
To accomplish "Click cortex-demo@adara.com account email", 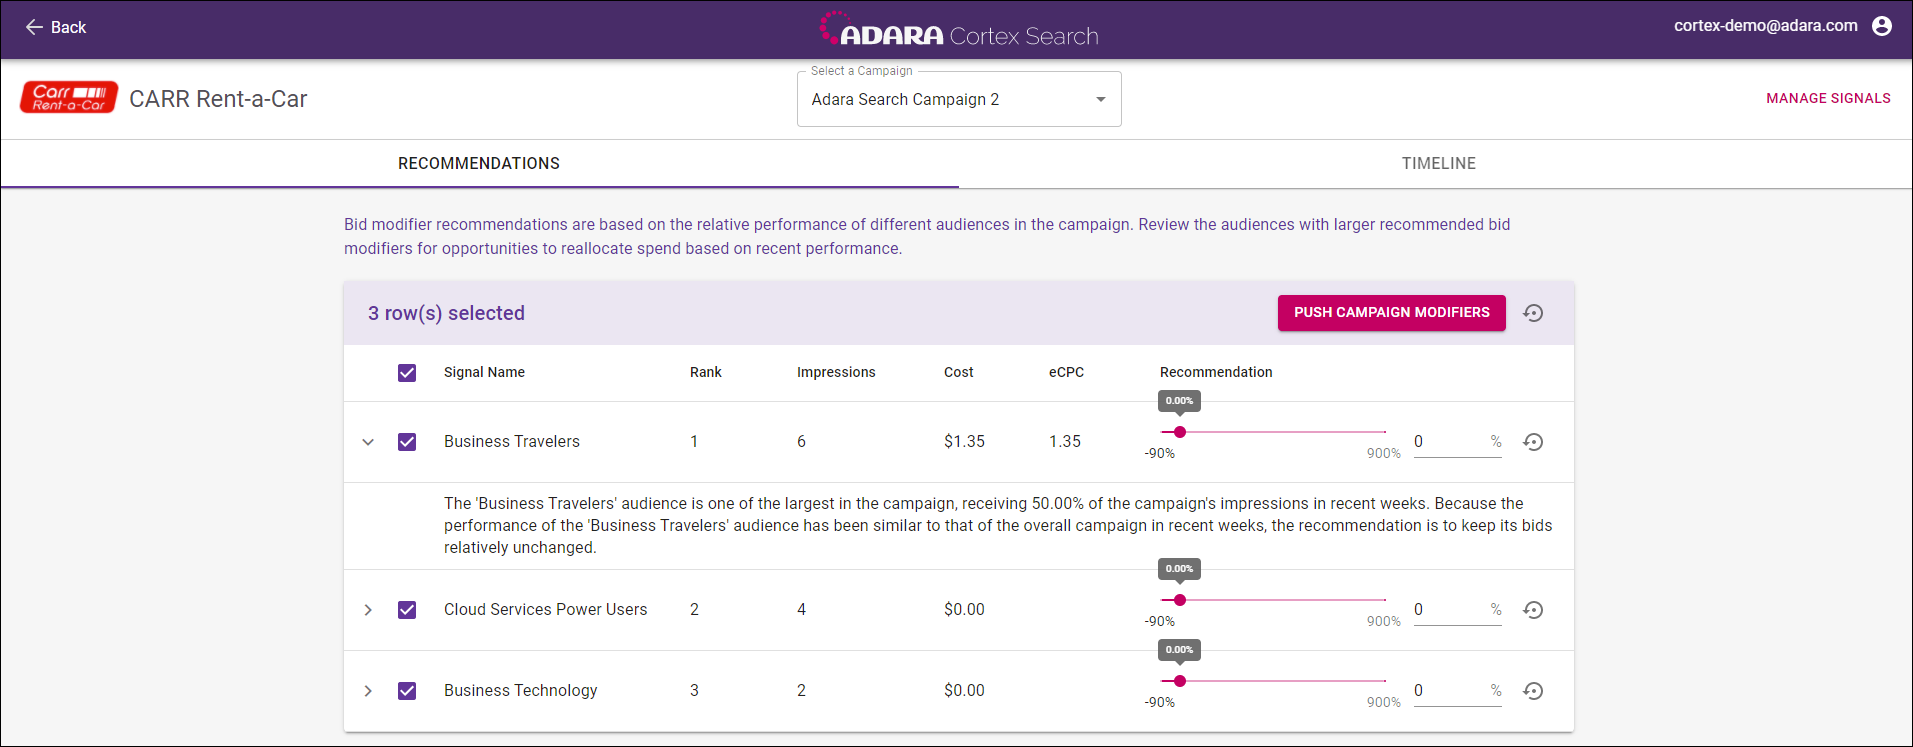I will click(x=1765, y=26).
